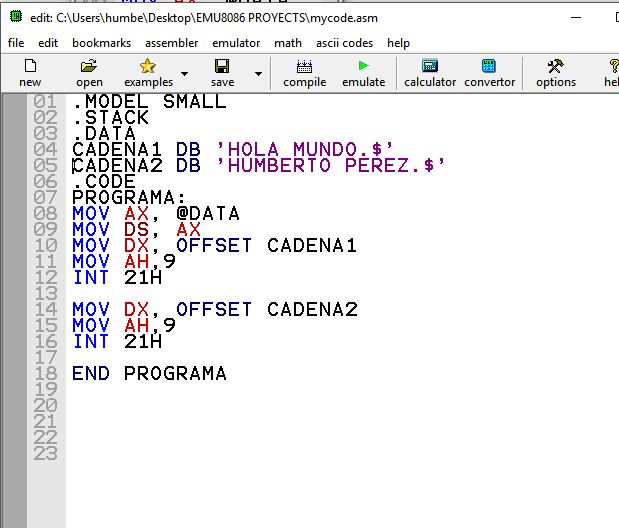619x528 pixels.
Task: Open a file with the open folder icon
Action: [x=89, y=66]
